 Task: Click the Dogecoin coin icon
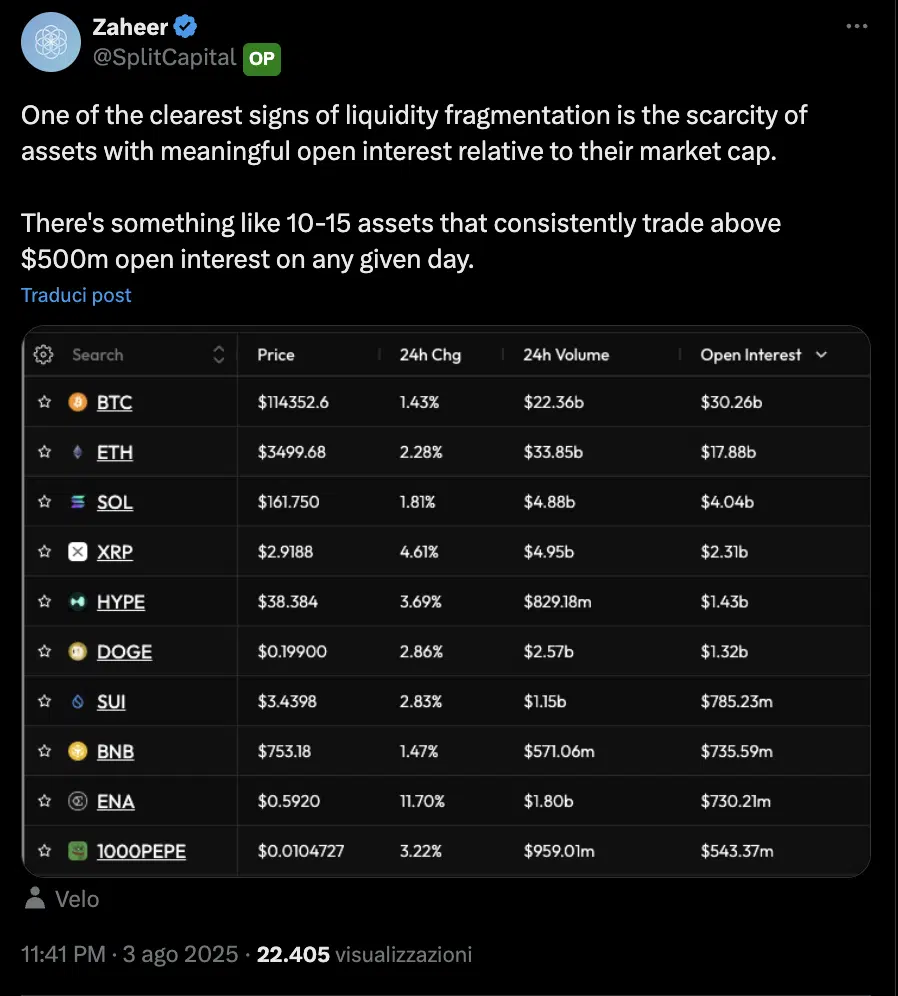77,652
